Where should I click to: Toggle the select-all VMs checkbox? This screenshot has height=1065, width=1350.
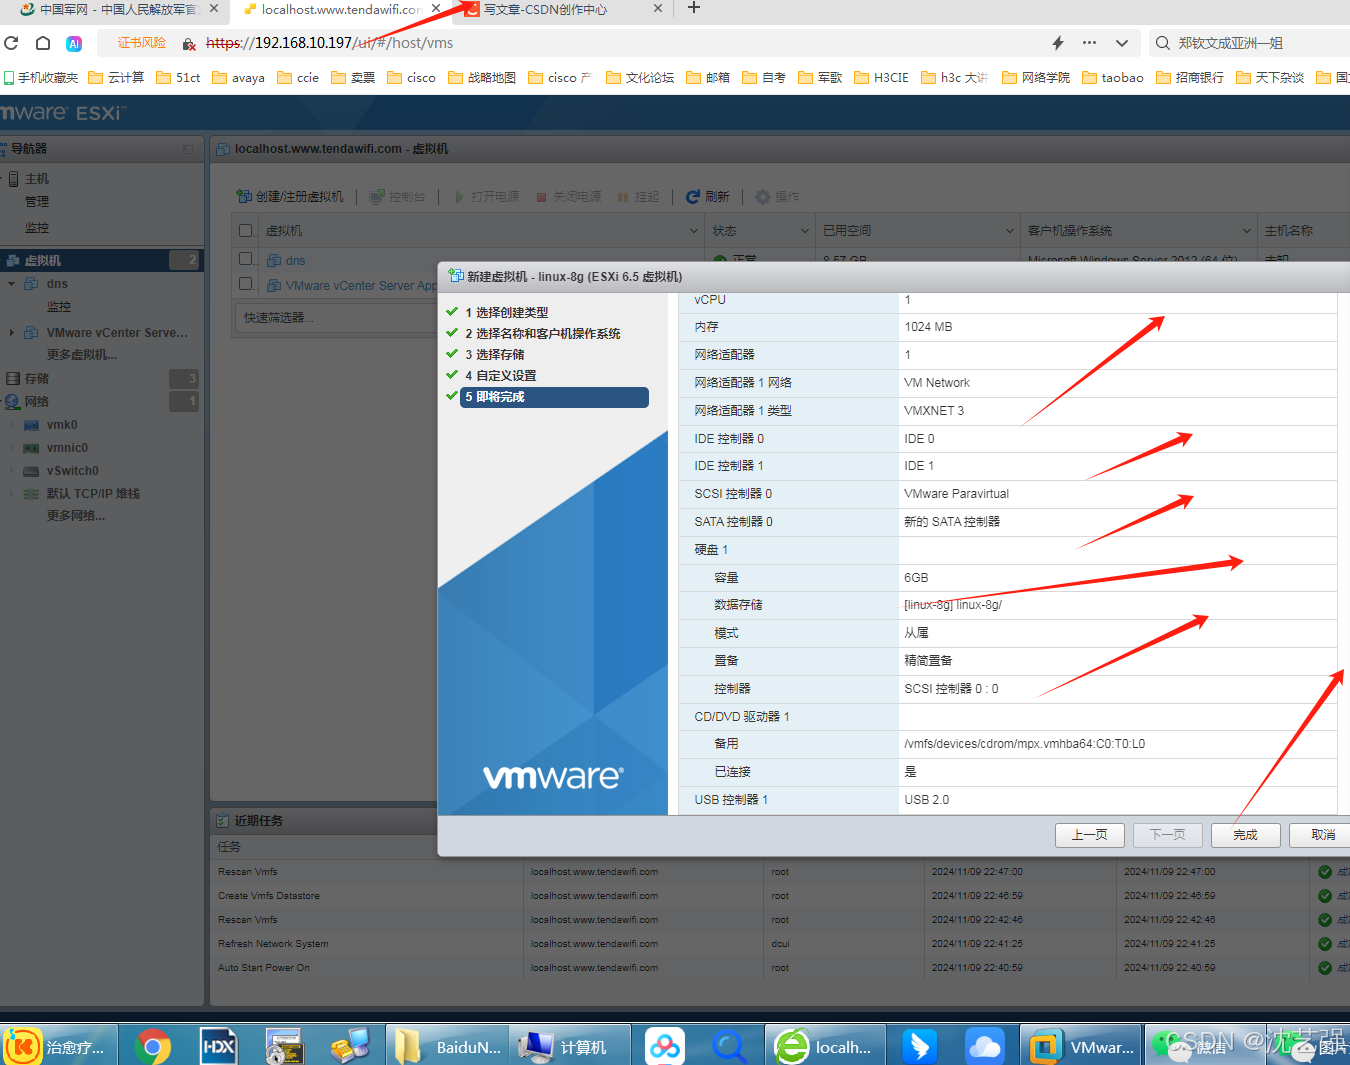click(245, 231)
